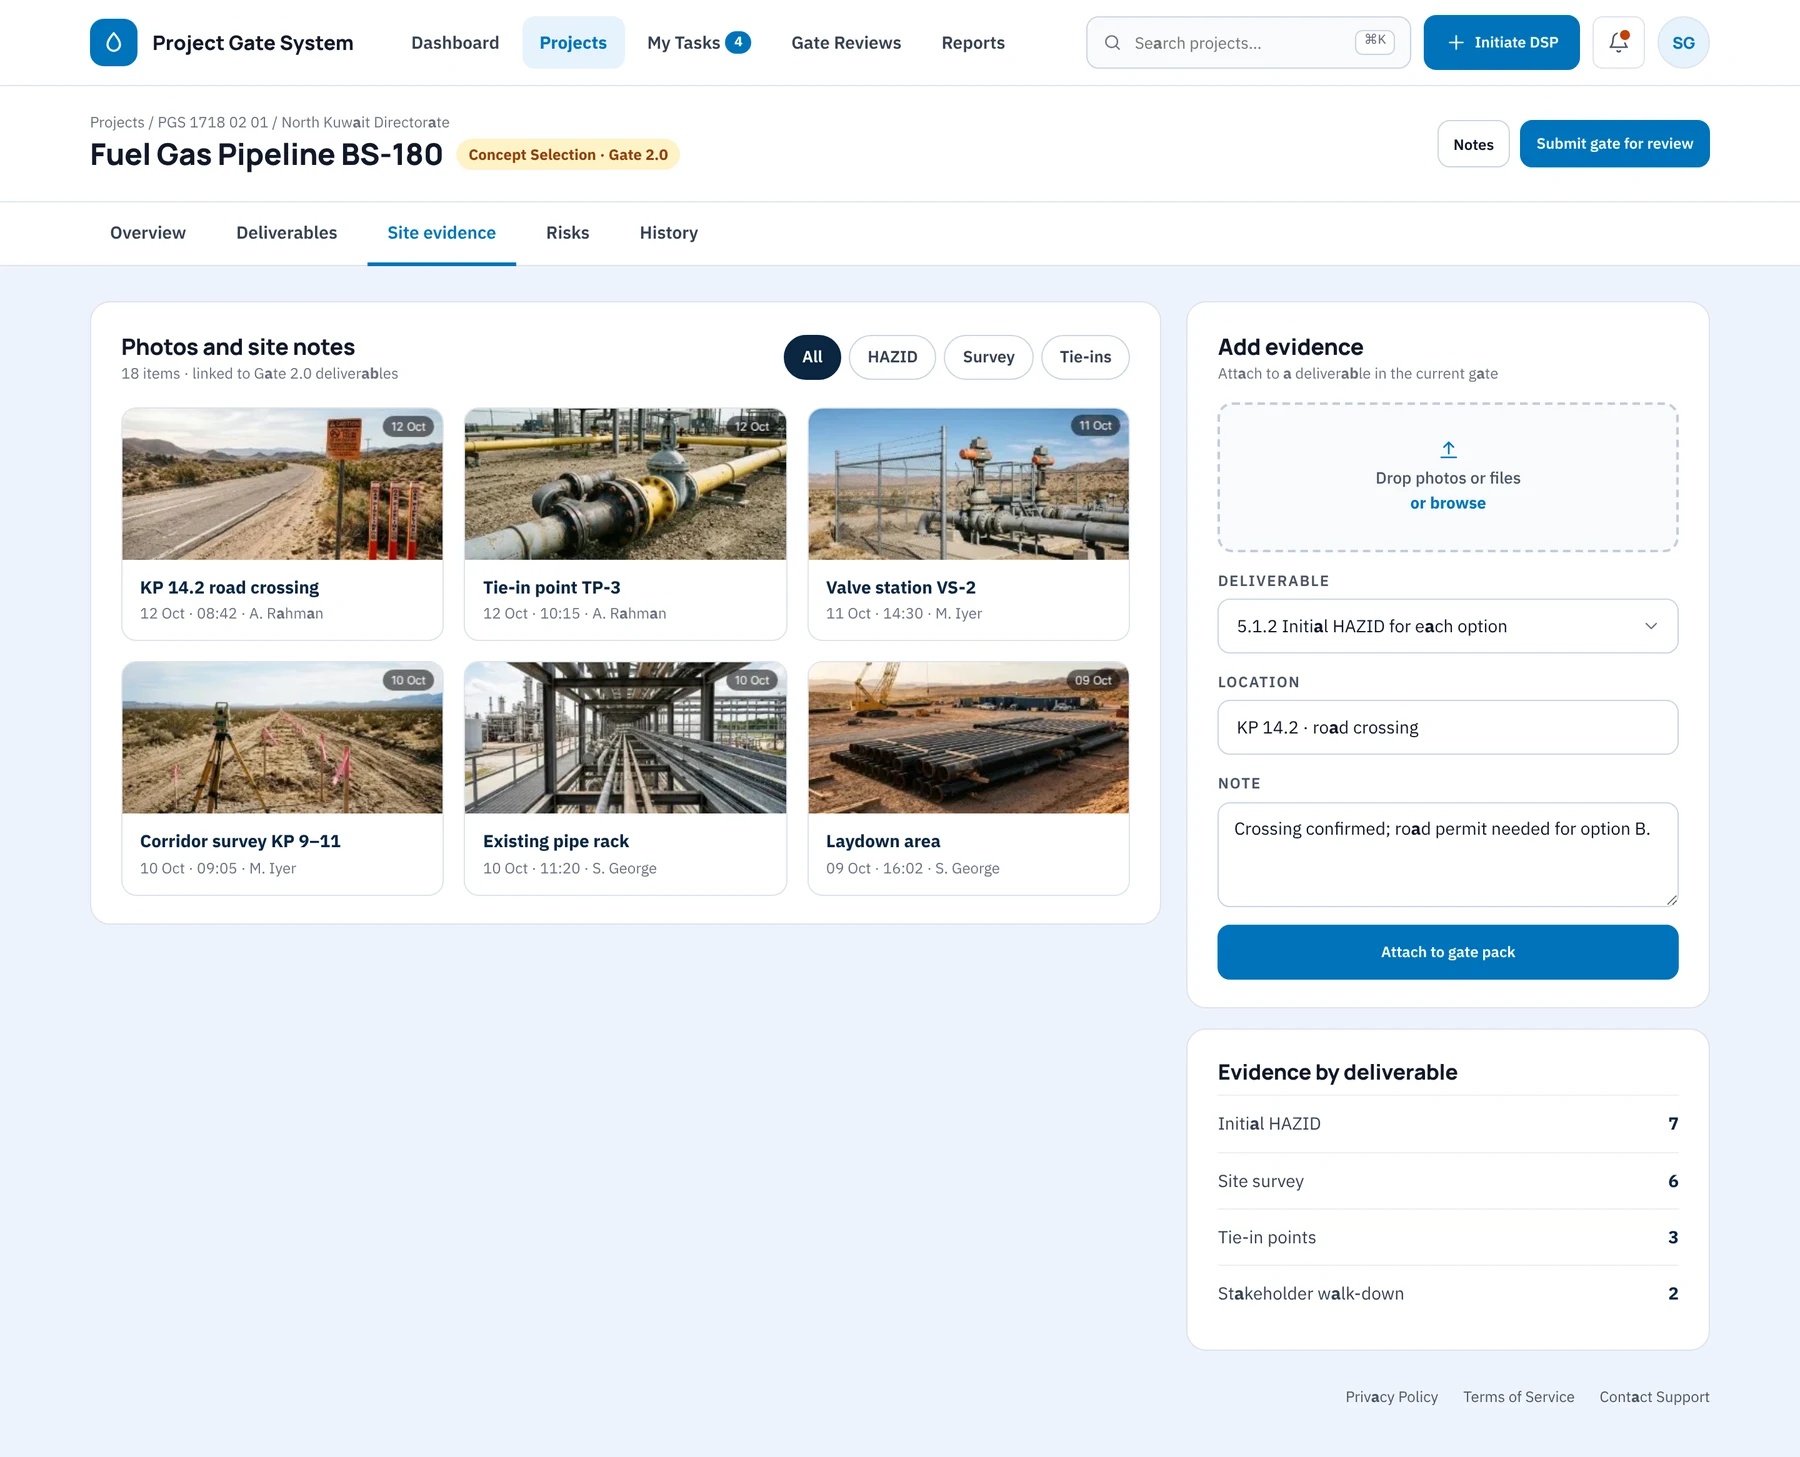The height and width of the screenshot is (1457, 1800).
Task: Switch to the Risks tab
Action: coord(567,233)
